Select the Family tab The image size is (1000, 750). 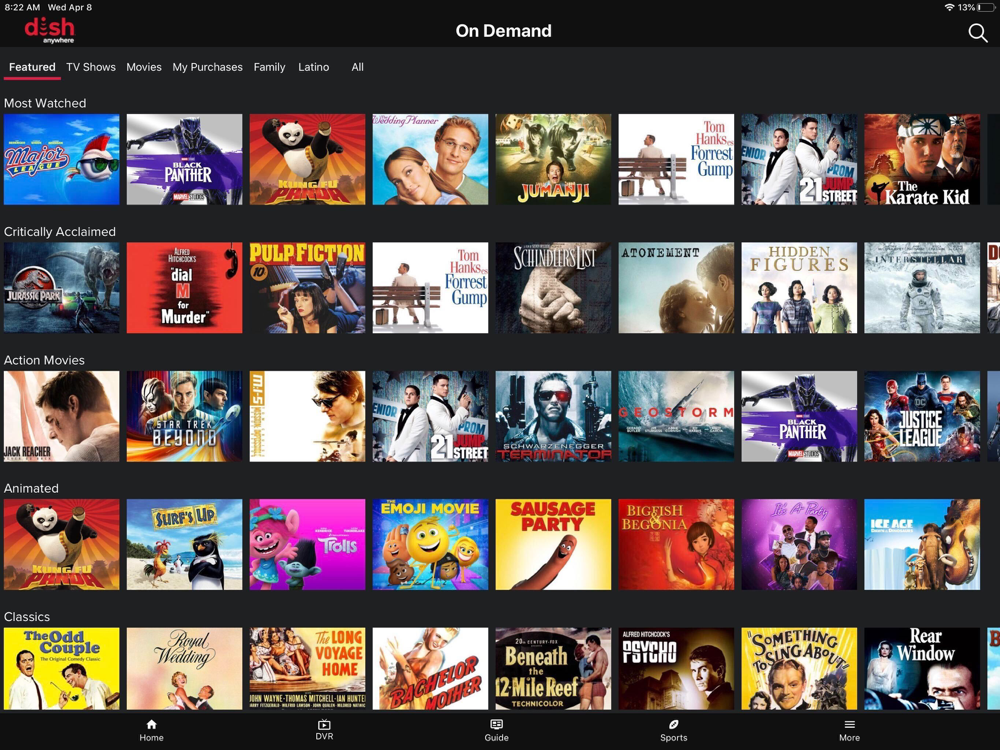coord(269,67)
